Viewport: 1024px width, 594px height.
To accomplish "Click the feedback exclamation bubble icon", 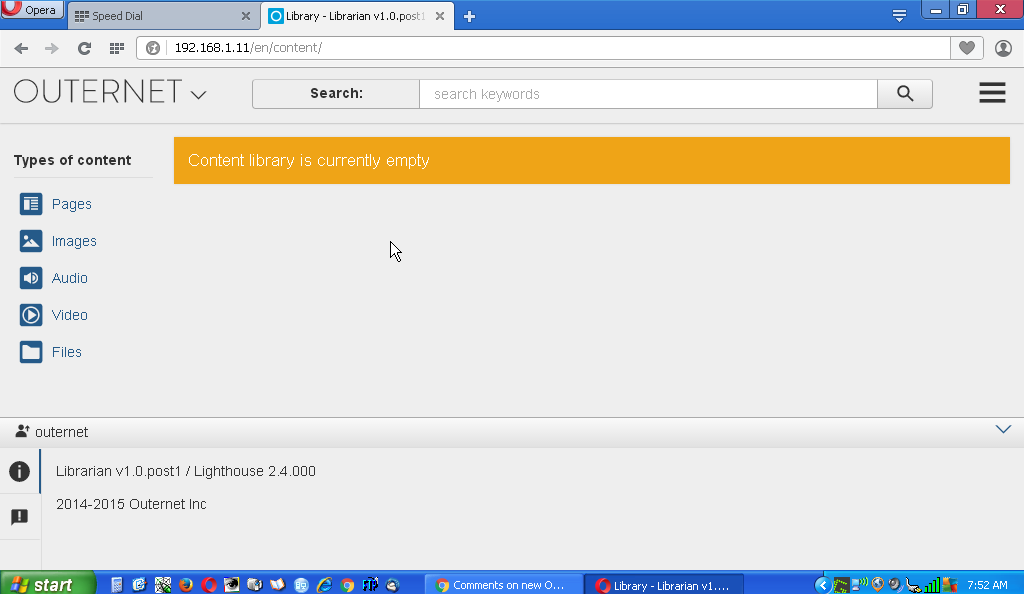I will [x=19, y=517].
